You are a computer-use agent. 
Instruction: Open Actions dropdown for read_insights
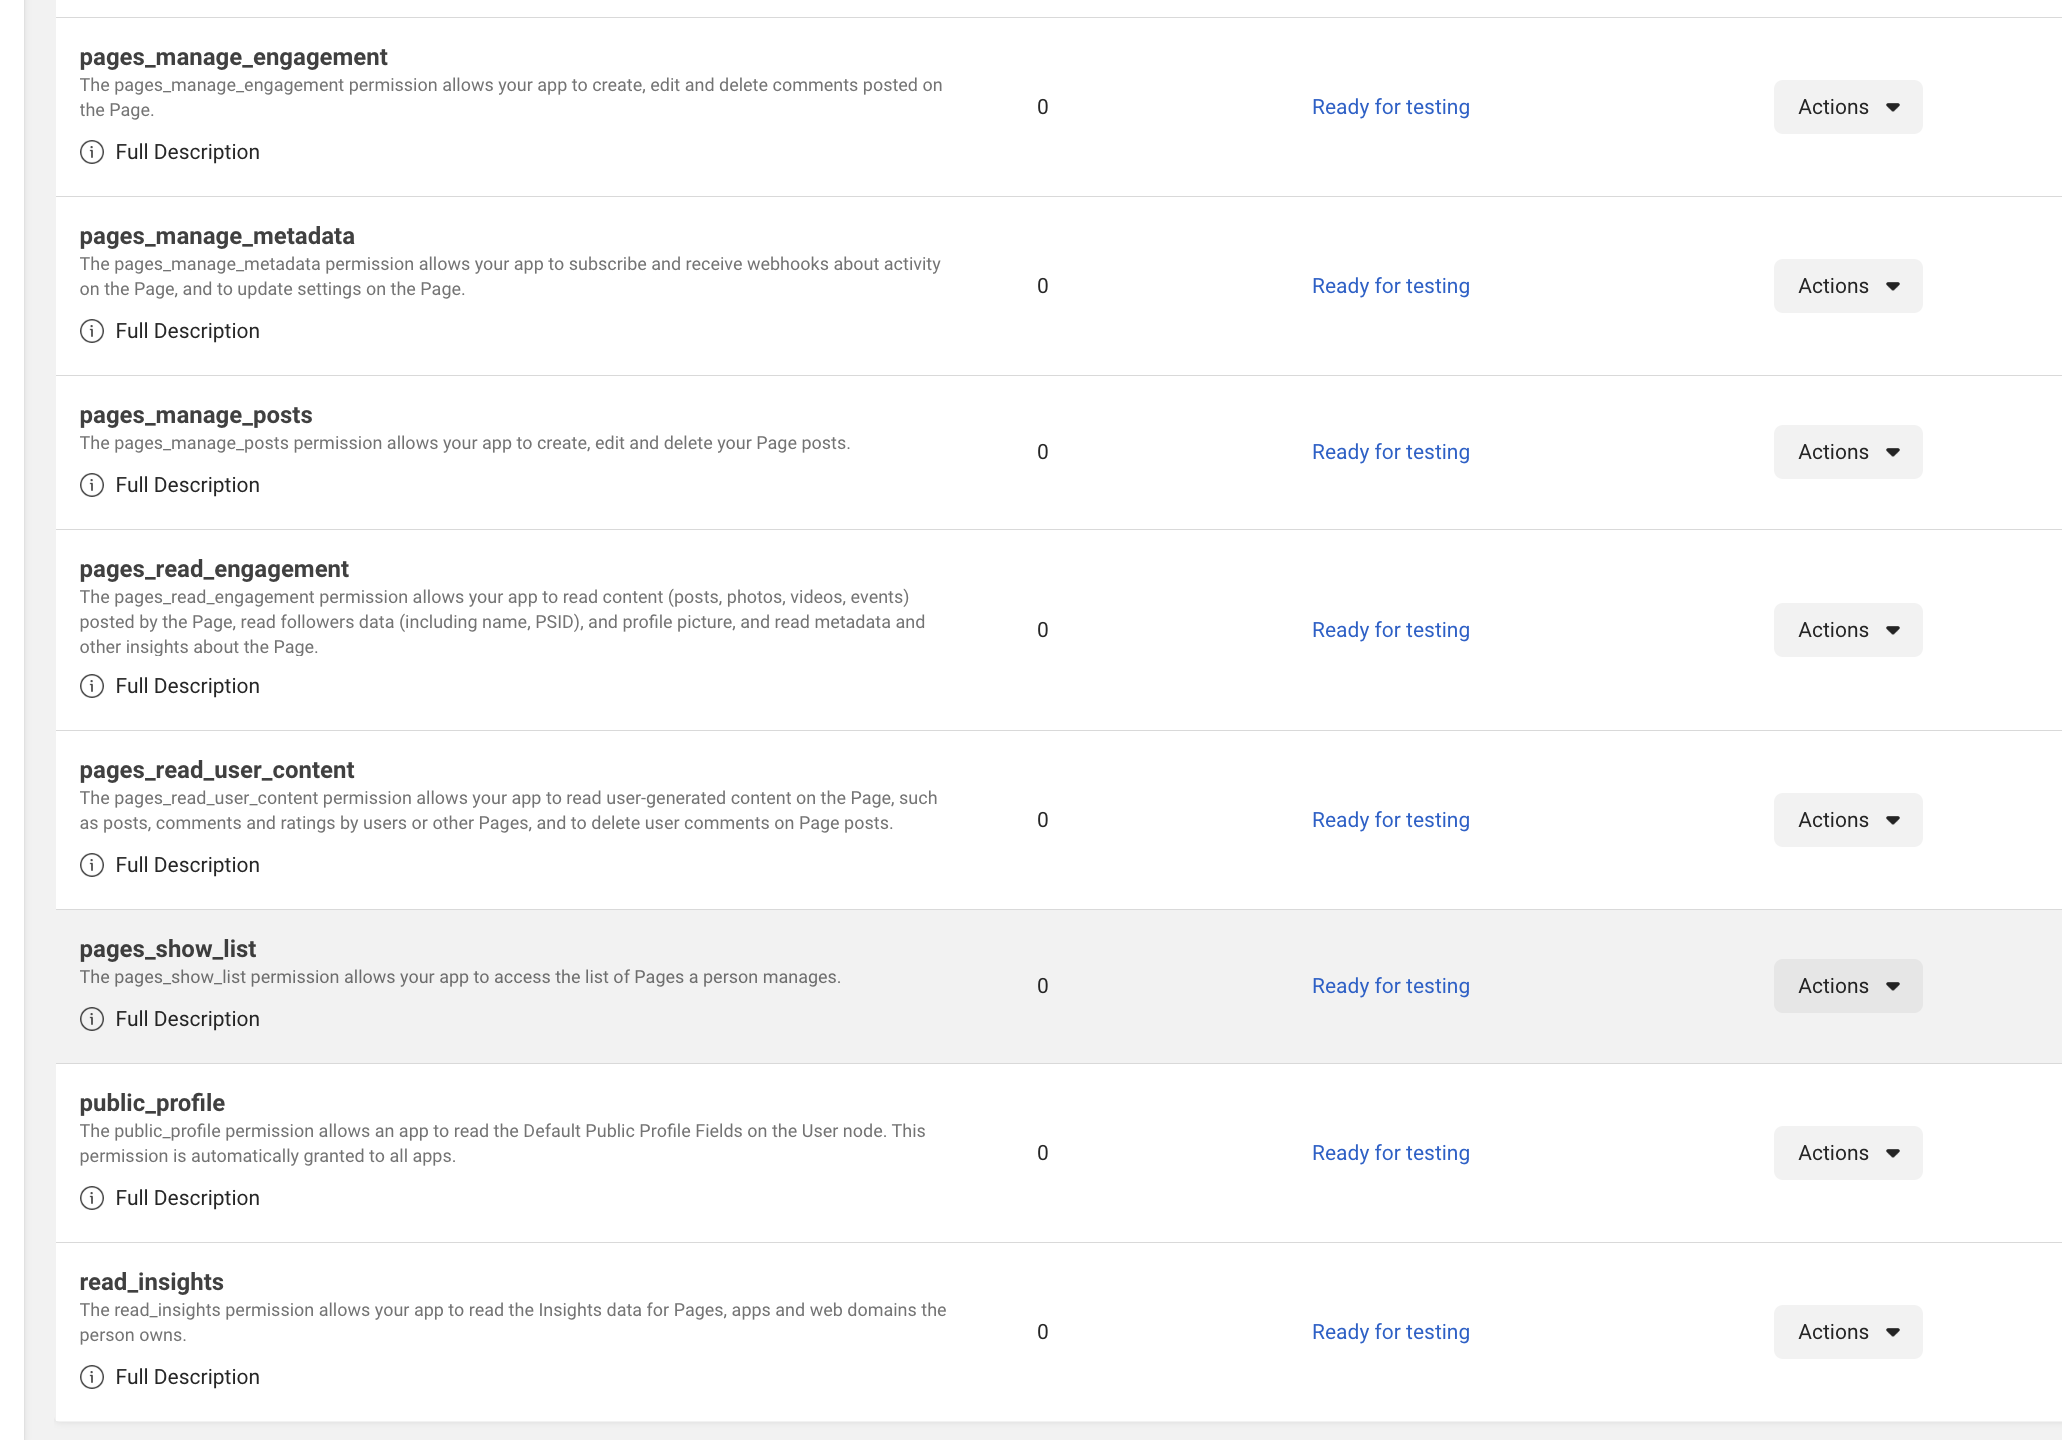click(x=1848, y=1332)
